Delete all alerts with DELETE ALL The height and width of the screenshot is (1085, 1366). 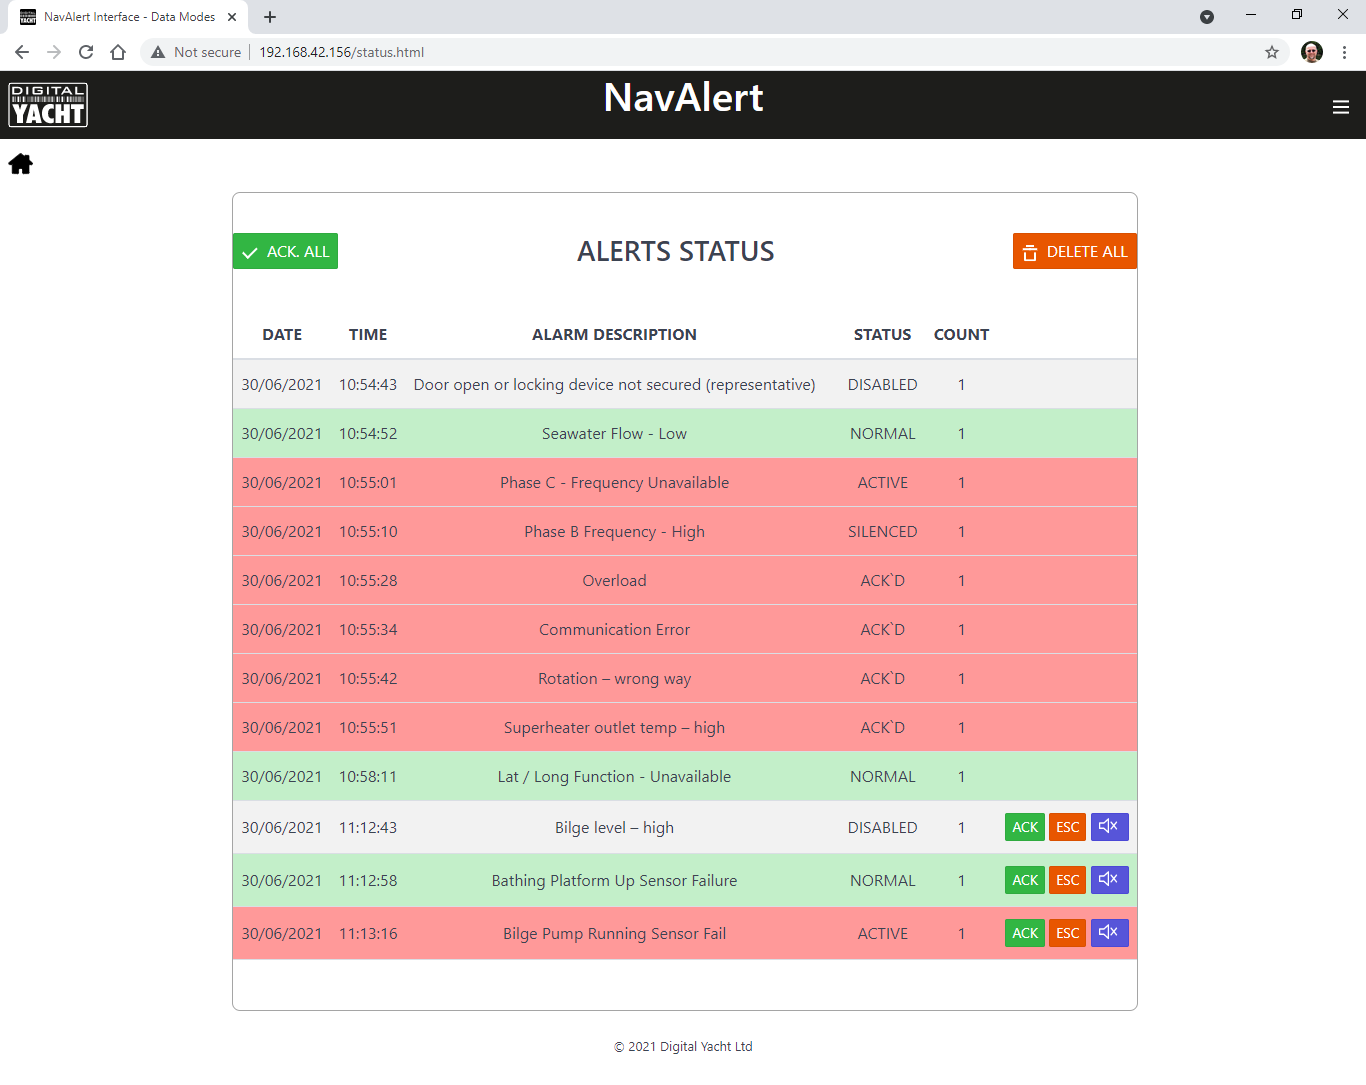1075,251
